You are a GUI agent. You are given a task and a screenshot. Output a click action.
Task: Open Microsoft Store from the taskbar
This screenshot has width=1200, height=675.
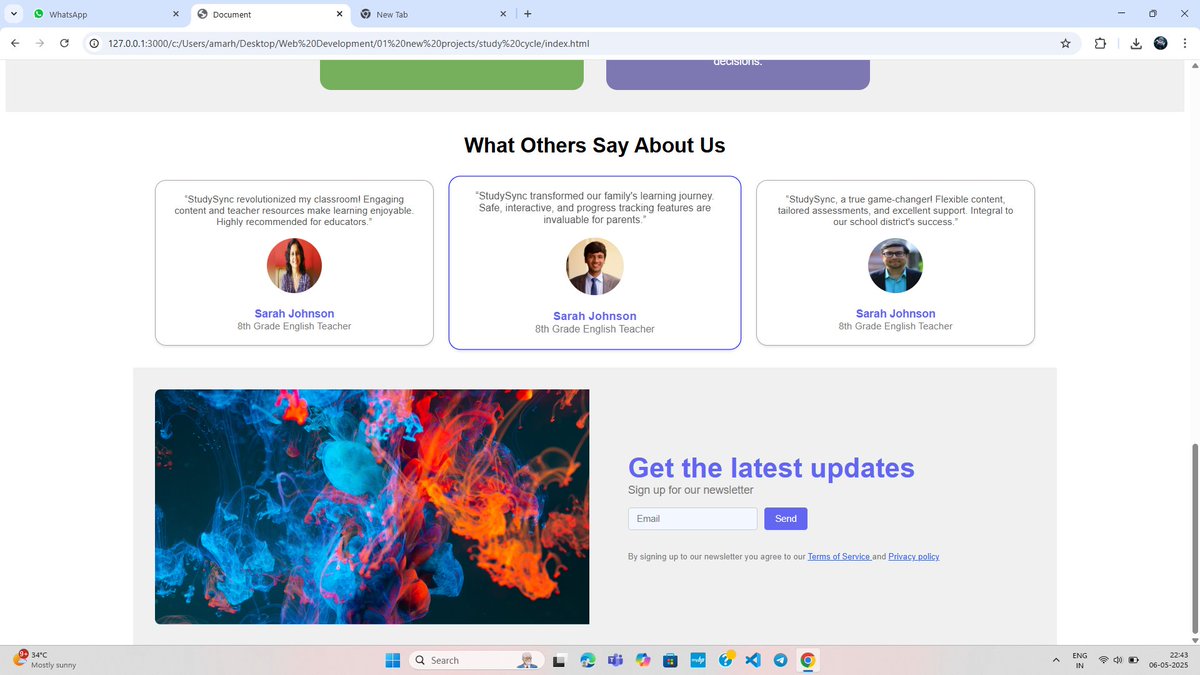click(671, 660)
